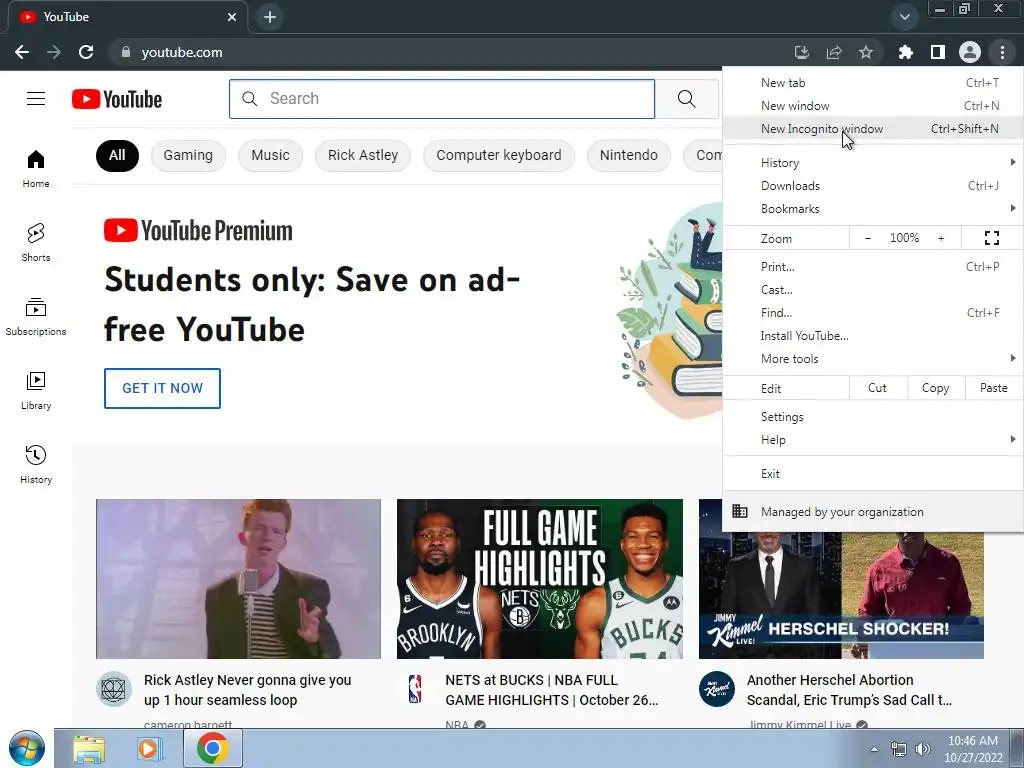This screenshot has width=1024, height=768.
Task: Open History in the YouTube sidebar
Action: (36, 464)
